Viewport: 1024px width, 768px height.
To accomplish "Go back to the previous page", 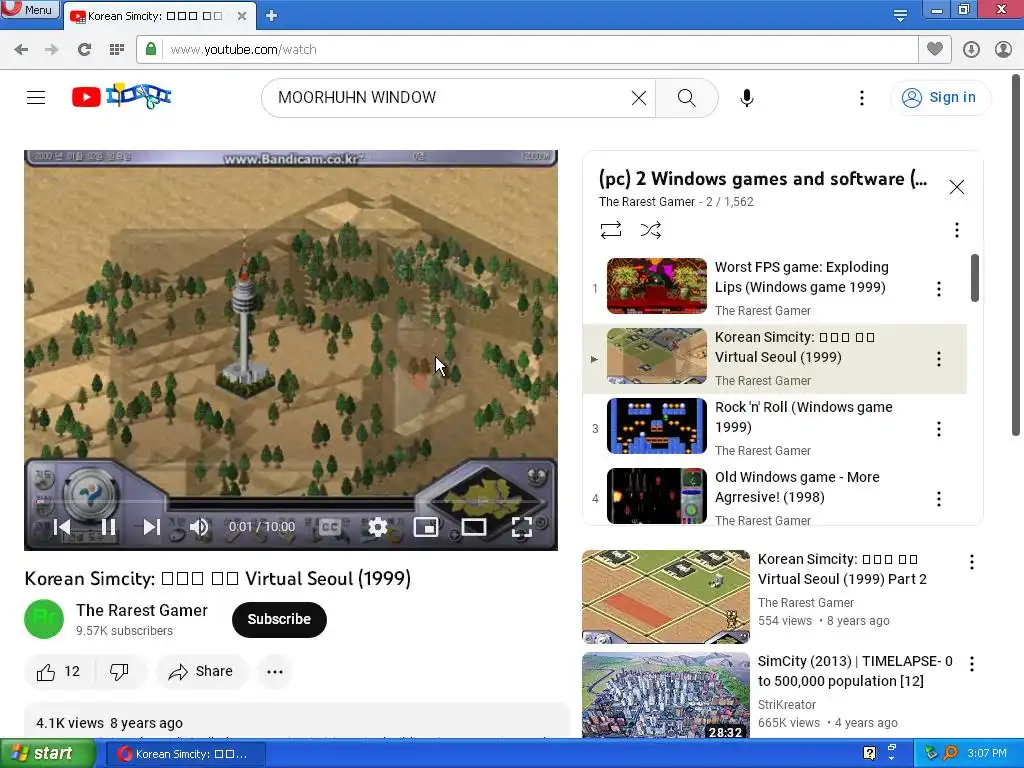I will pyautogui.click(x=21, y=50).
